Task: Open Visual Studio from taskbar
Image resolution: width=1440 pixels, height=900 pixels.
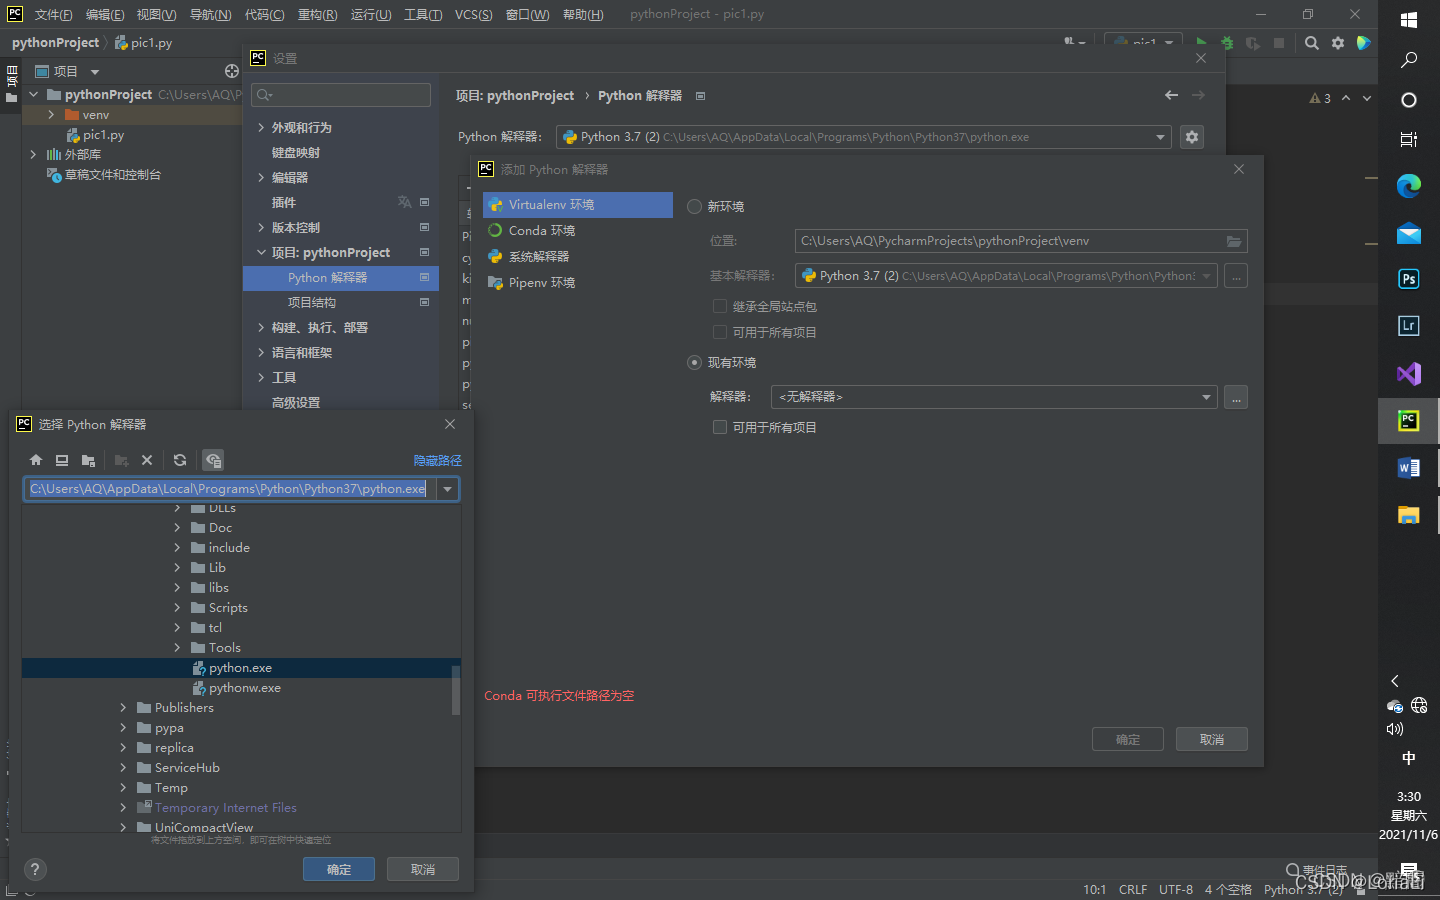Action: 1409,374
